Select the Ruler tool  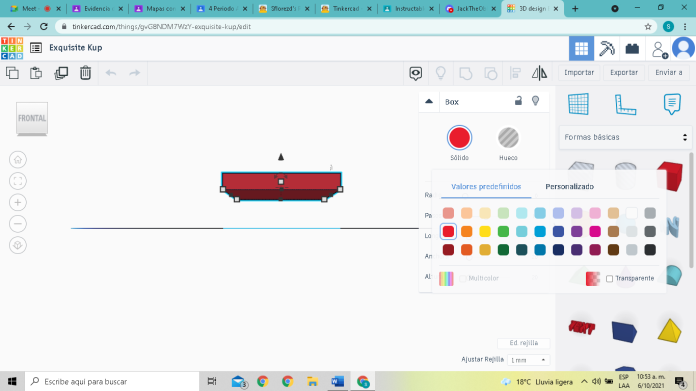point(625,105)
